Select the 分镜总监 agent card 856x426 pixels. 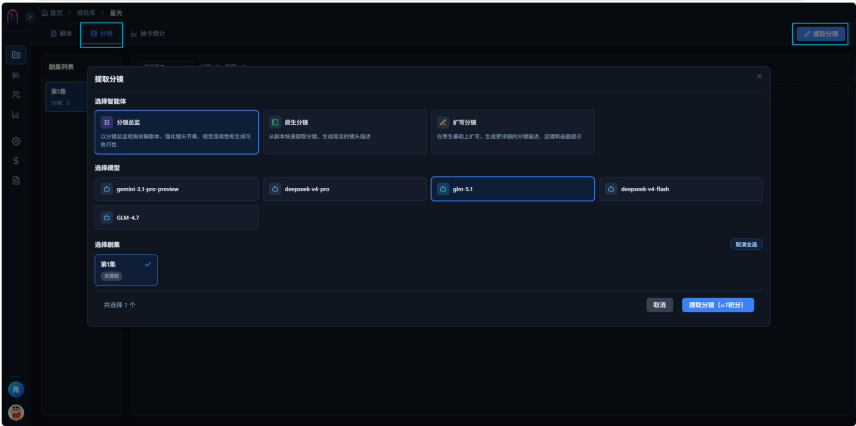176,132
